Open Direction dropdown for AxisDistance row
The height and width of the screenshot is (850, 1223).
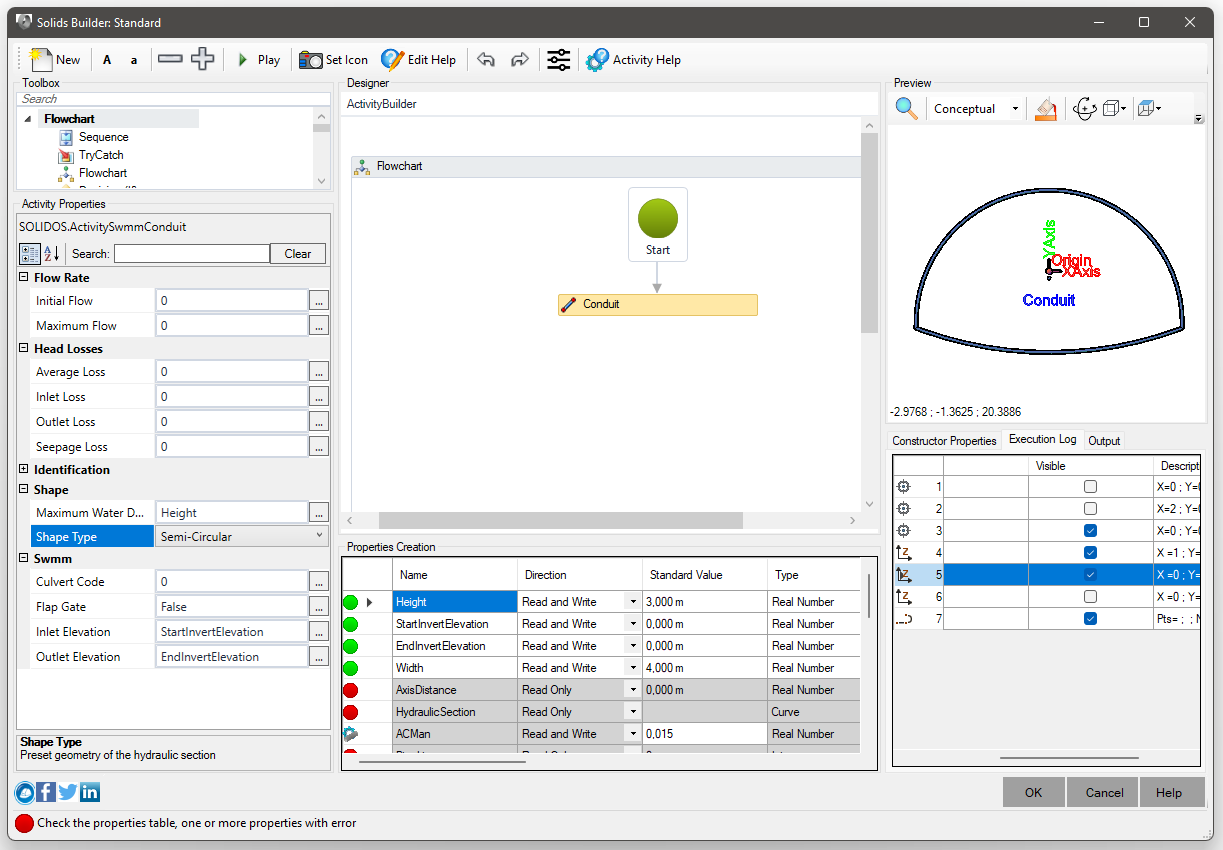click(x=633, y=690)
